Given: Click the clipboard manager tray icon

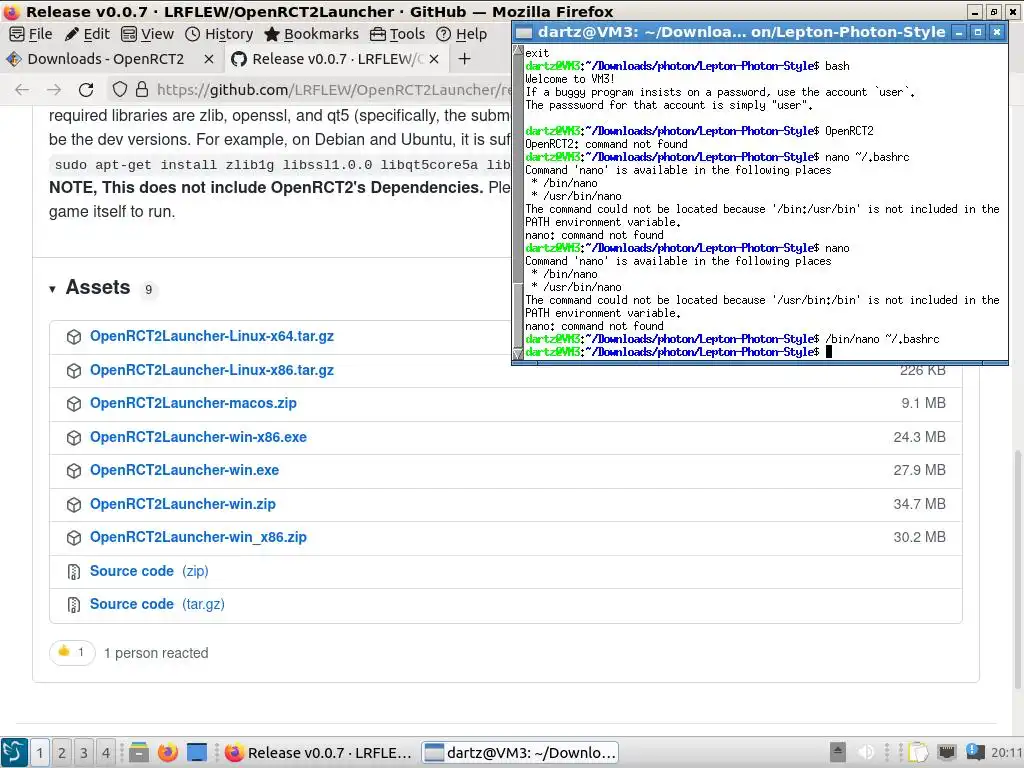Looking at the screenshot, I should pos(918,752).
